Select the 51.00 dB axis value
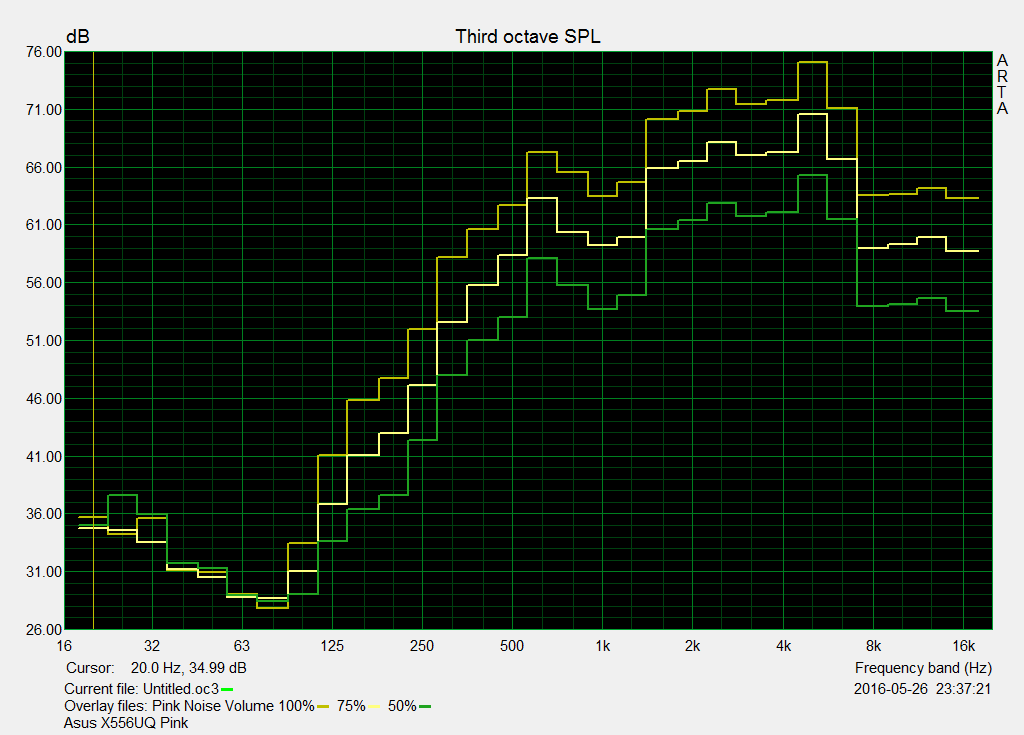Viewport: 1024px width, 735px height. point(44,341)
